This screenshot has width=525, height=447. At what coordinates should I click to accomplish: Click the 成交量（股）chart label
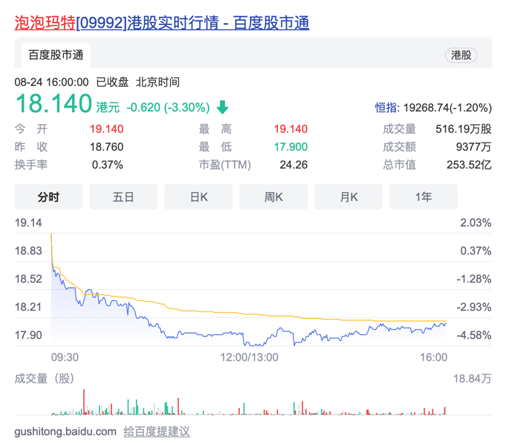(x=45, y=379)
